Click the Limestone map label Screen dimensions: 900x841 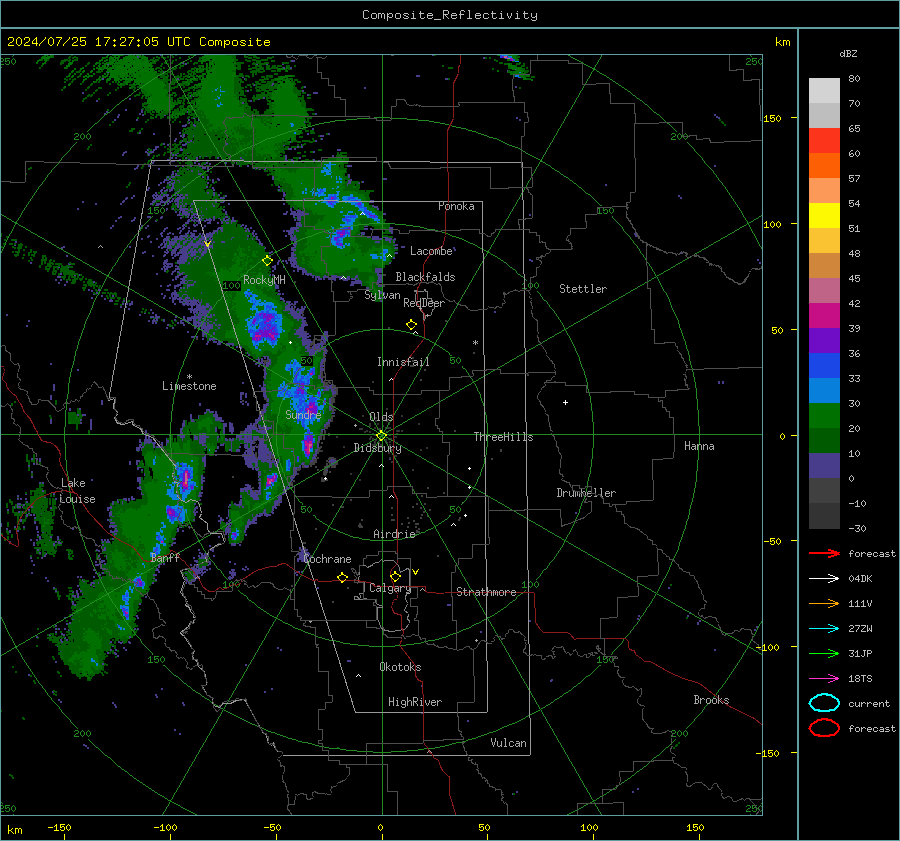[x=189, y=386]
